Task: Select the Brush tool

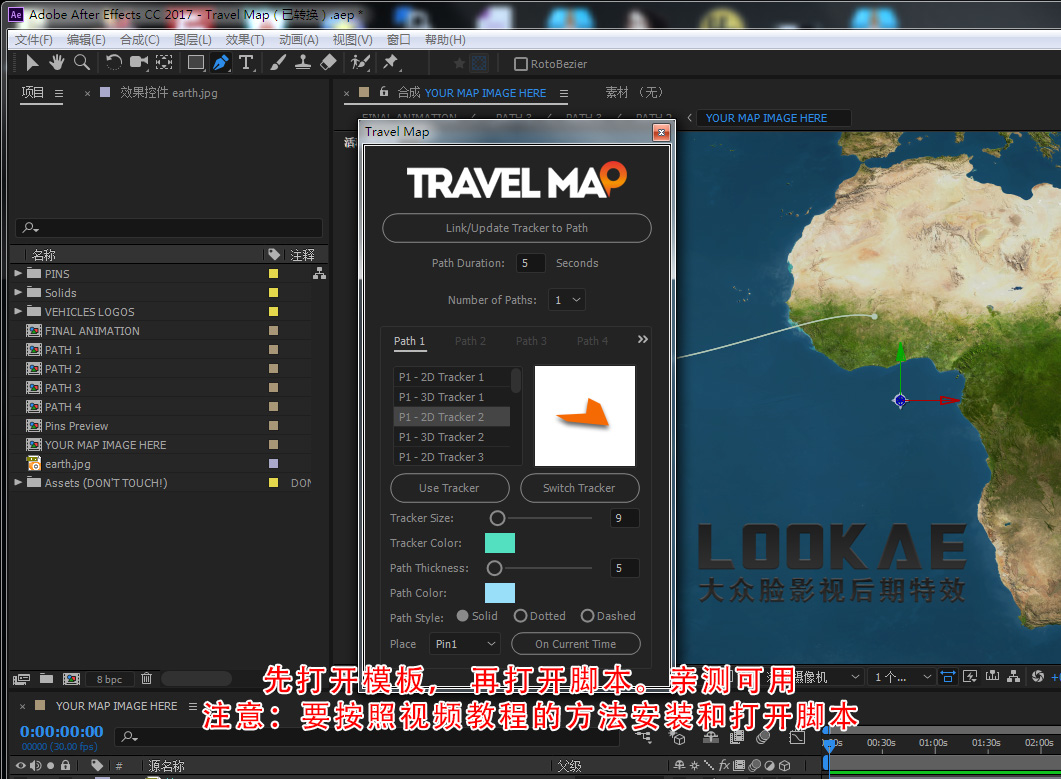Action: point(275,63)
